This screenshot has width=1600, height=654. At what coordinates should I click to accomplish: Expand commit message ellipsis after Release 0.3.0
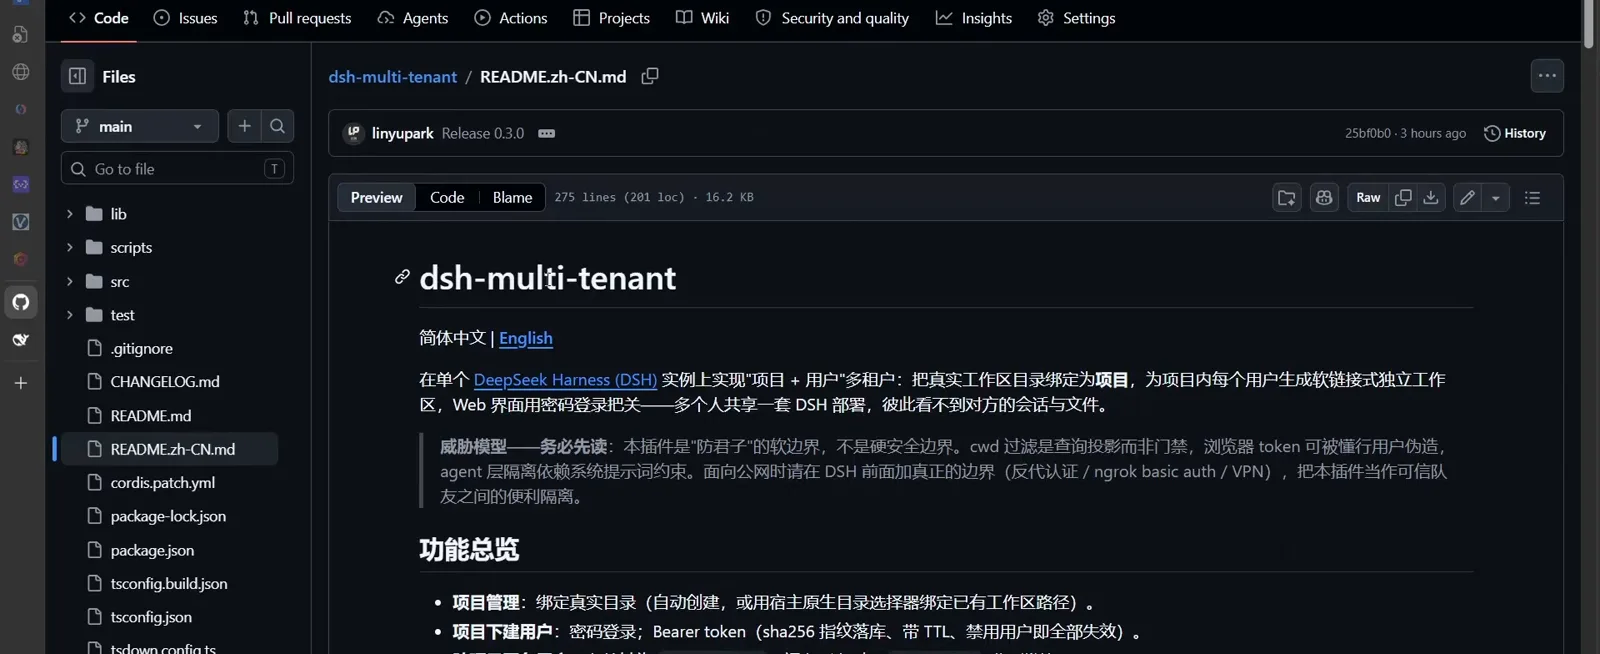coord(546,133)
